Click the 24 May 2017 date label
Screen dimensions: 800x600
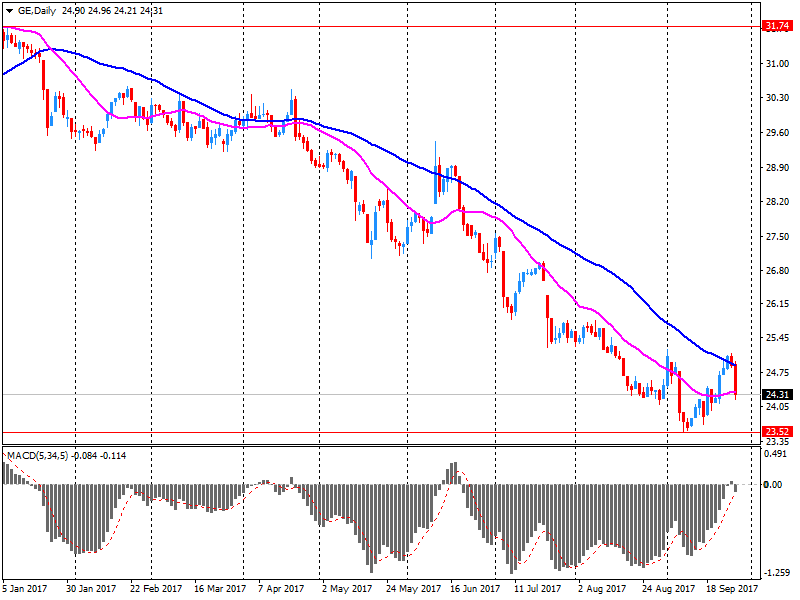point(413,589)
